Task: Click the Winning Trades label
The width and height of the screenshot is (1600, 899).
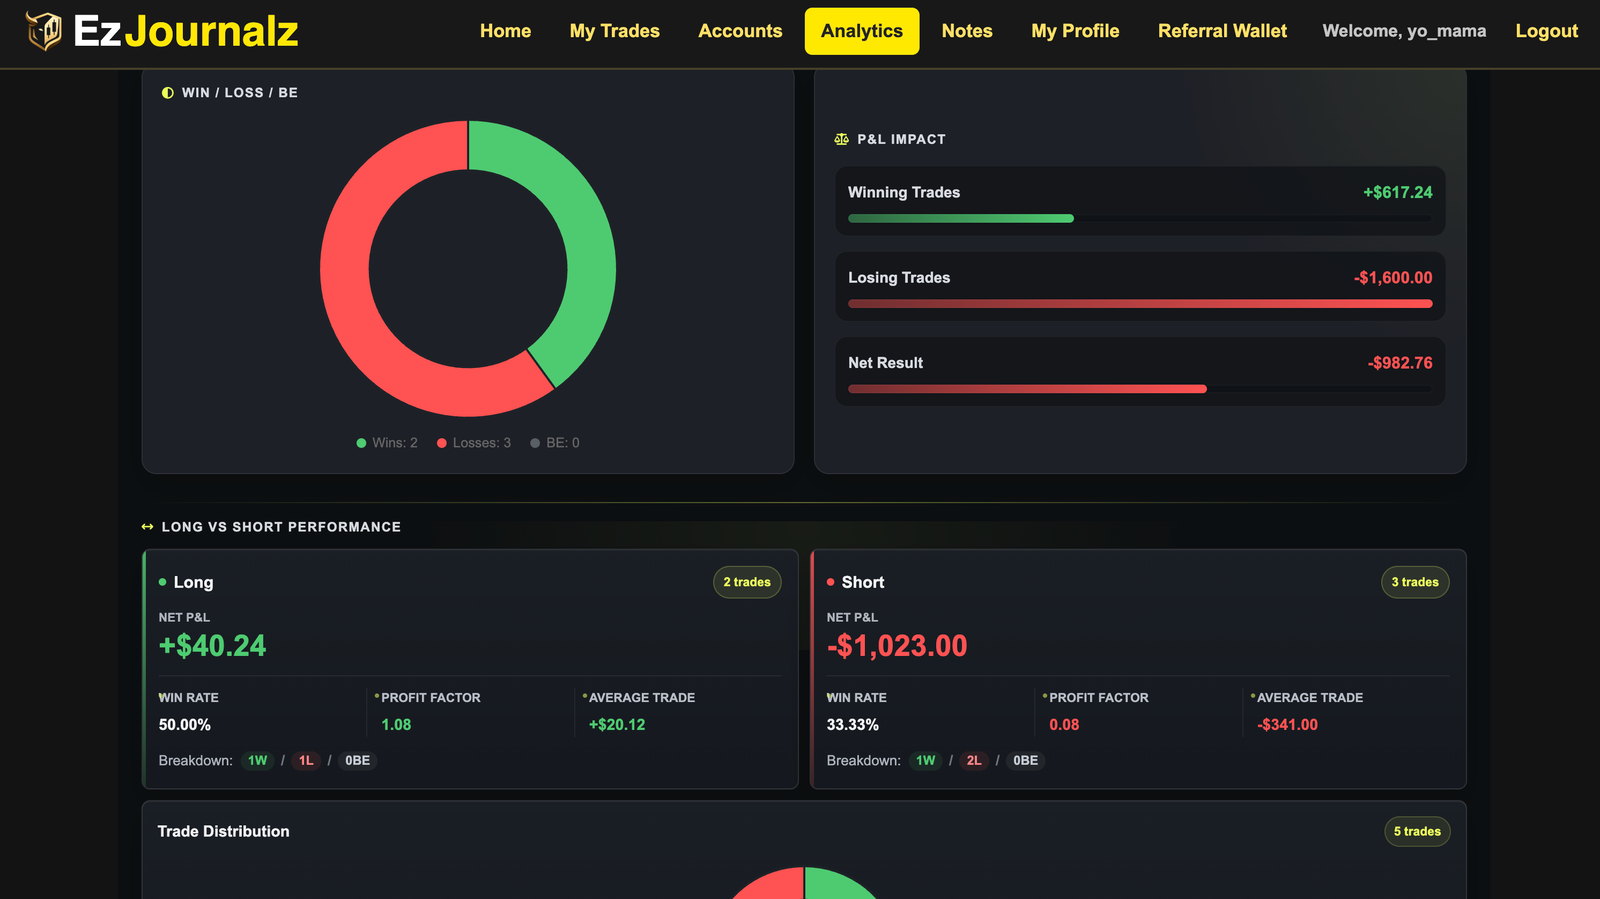Action: [x=904, y=192]
